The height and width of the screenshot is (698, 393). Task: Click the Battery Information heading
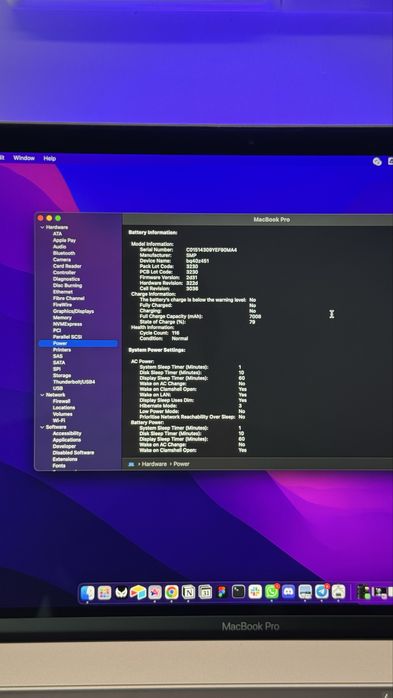[x=153, y=233]
